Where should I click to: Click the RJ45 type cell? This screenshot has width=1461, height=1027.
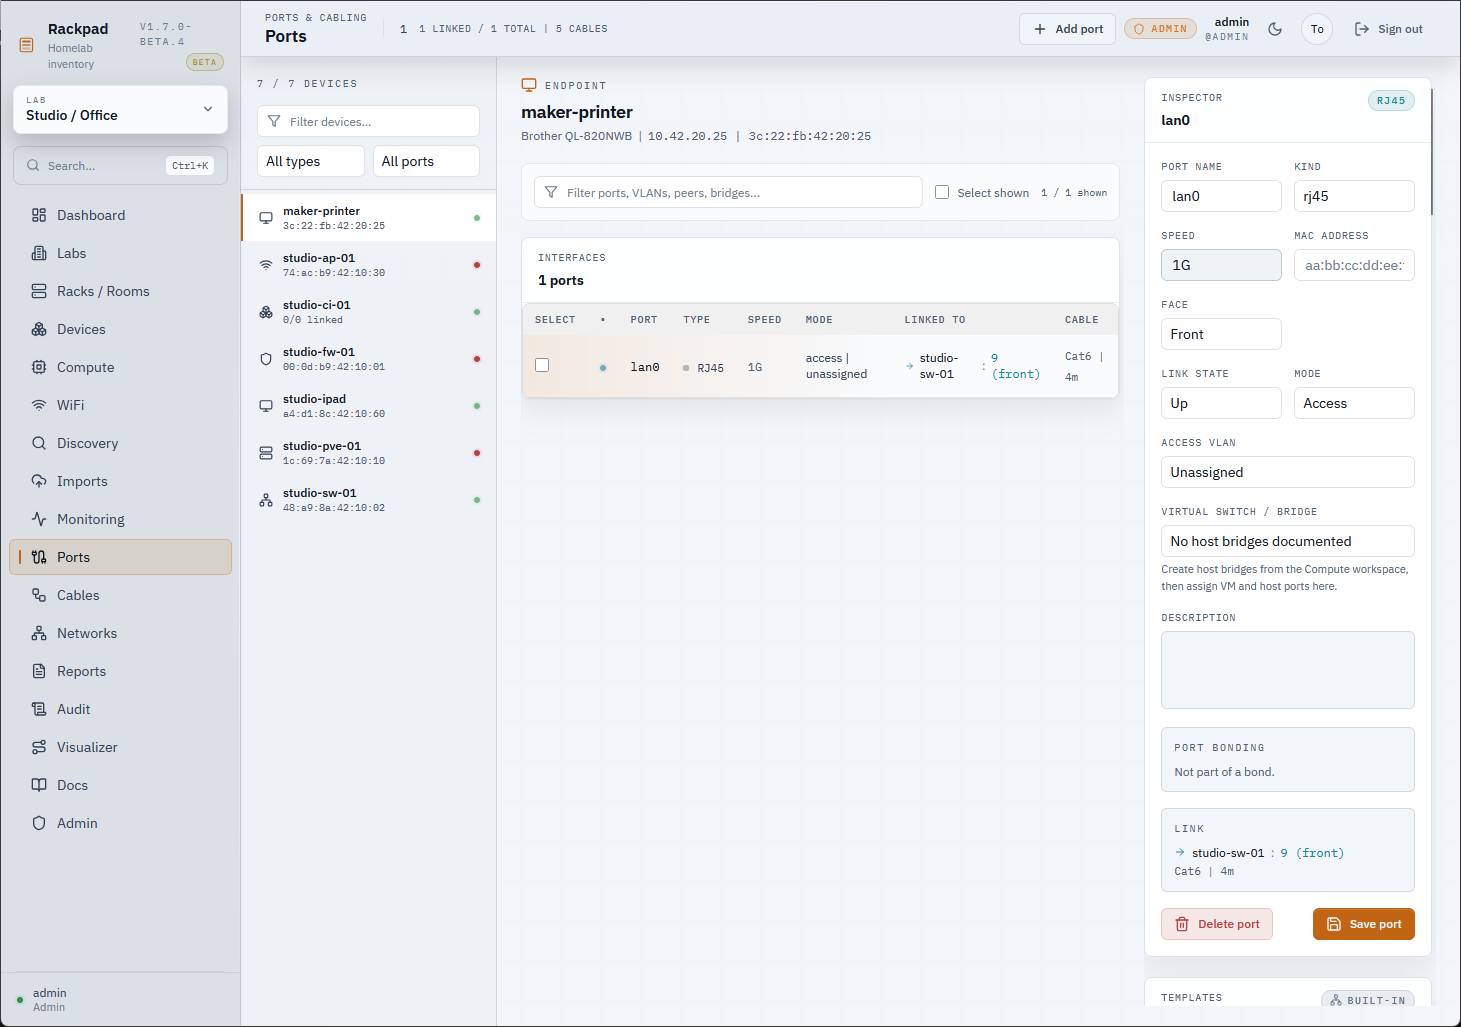(x=704, y=368)
